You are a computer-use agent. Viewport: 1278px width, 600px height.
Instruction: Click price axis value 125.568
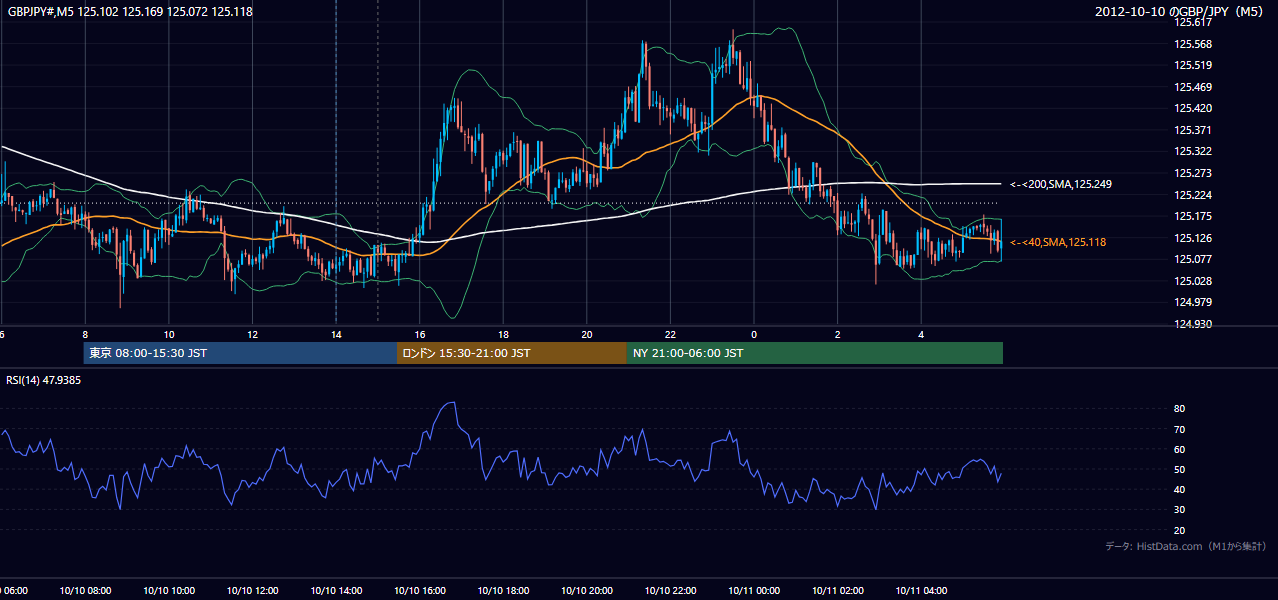(x=1194, y=44)
